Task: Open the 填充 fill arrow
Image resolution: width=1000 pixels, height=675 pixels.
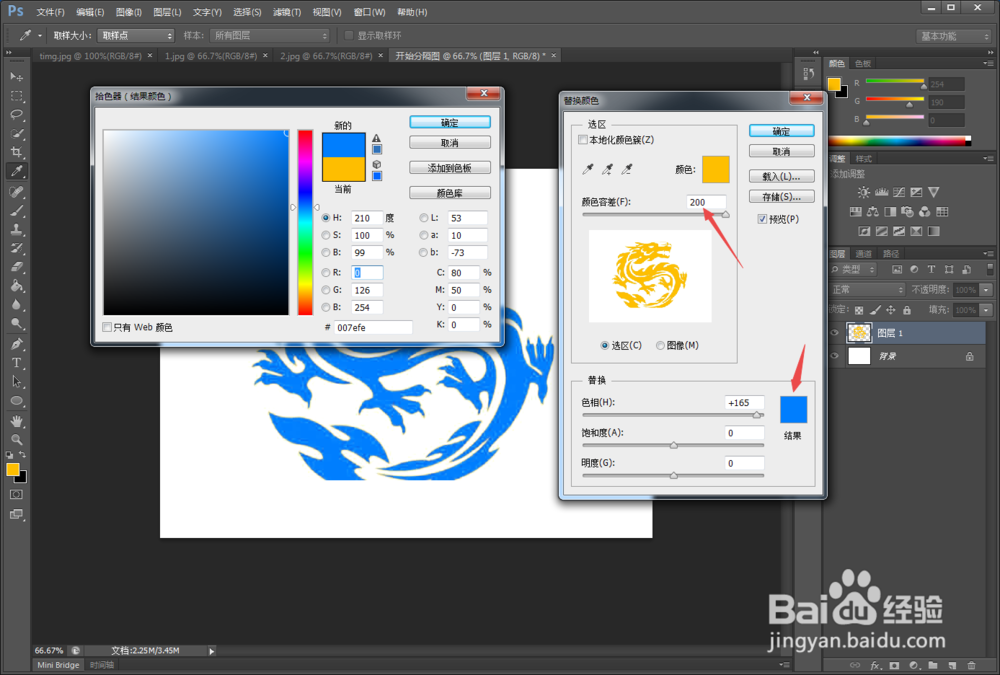Action: pos(987,310)
